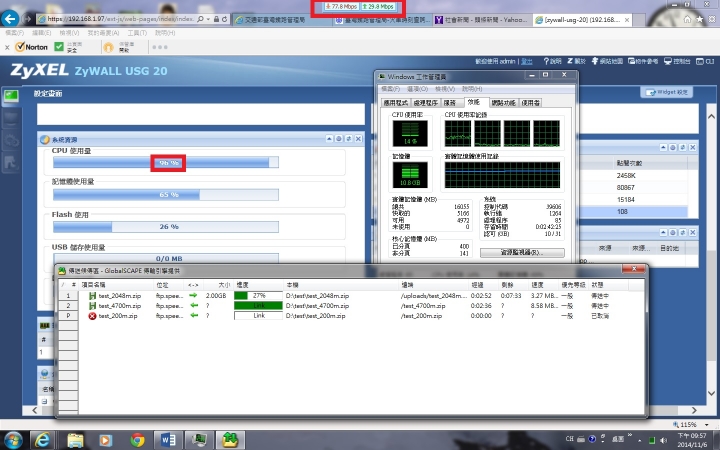This screenshot has height=450, width=720.
Task: Select the ZyWALL dashboard sidebar icon
Action: 11,96
